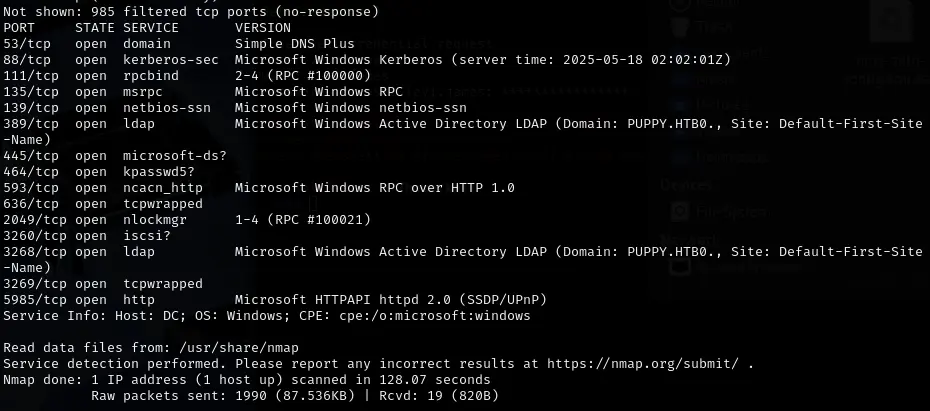Open the https://nmap.org/submit/ link
The image size is (930, 411).
(643, 364)
